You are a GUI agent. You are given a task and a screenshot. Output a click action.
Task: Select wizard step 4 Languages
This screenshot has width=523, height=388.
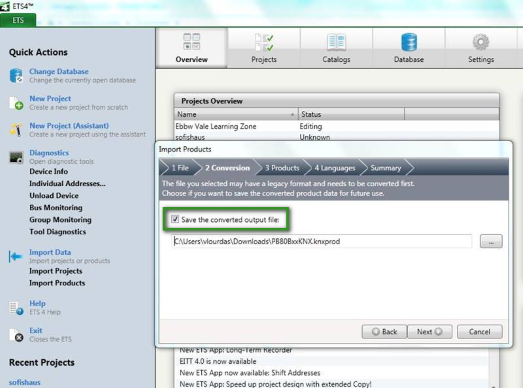coord(335,168)
